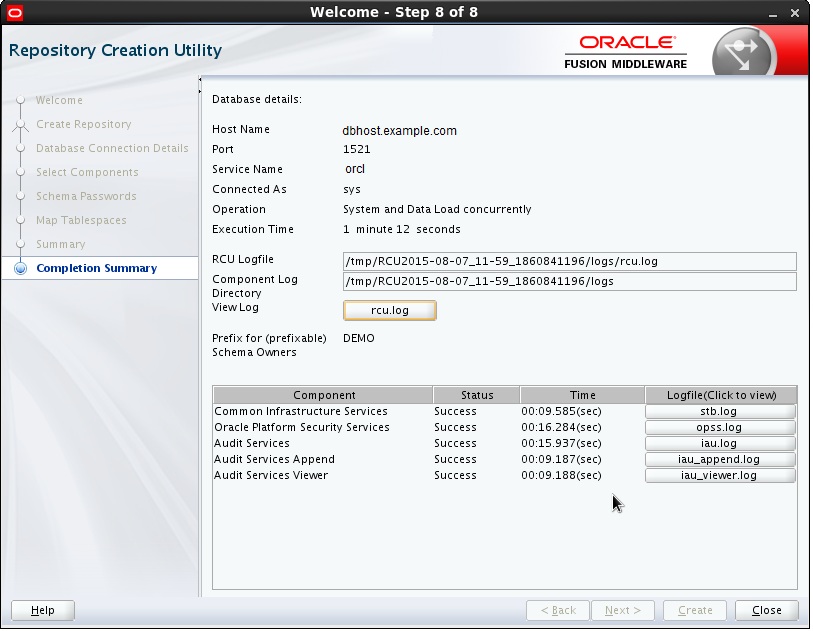
Task: Click the Close button
Action: [766, 610]
